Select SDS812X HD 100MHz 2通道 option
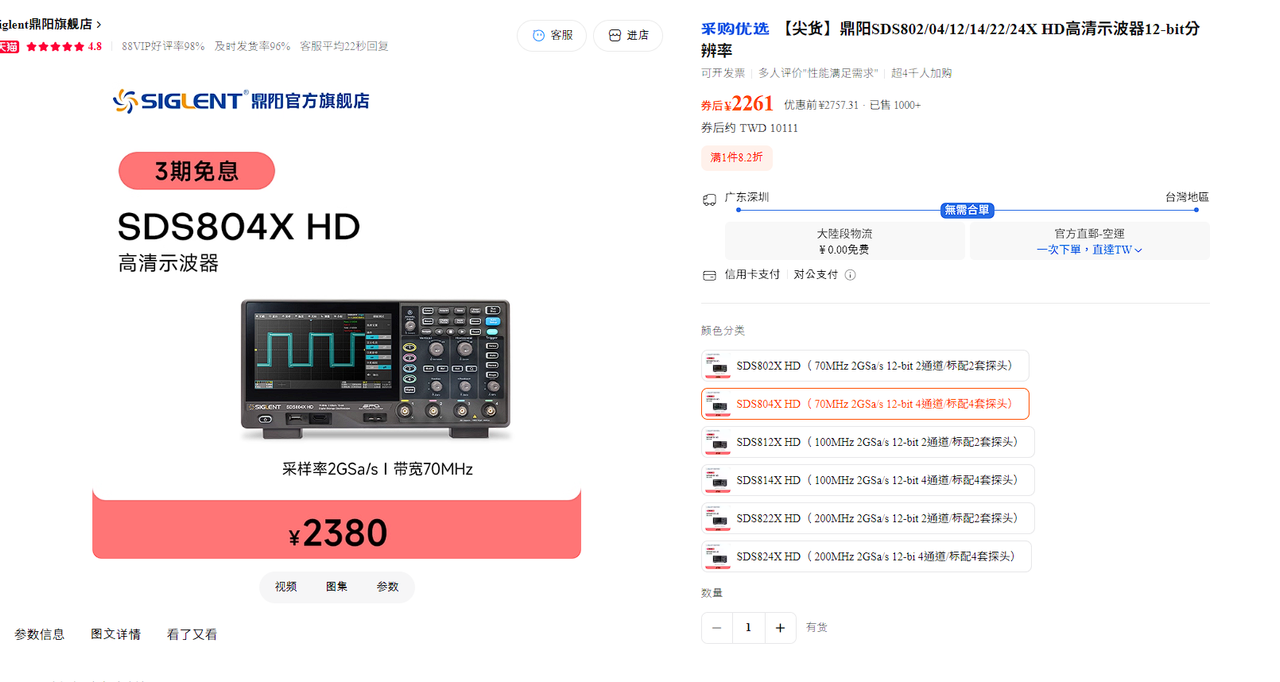The image size is (1280, 682). pos(868,442)
